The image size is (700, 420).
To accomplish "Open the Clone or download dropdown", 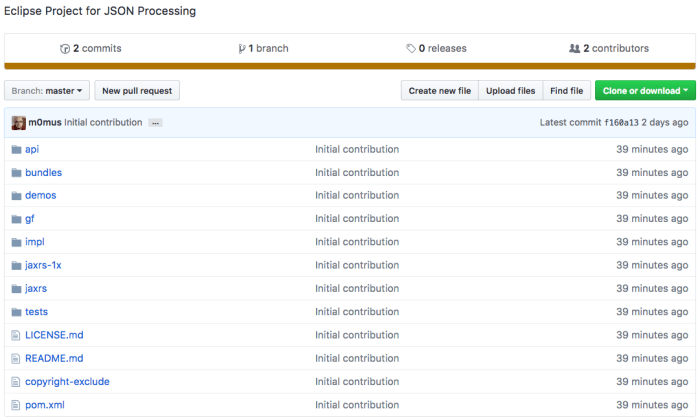I will [x=644, y=91].
